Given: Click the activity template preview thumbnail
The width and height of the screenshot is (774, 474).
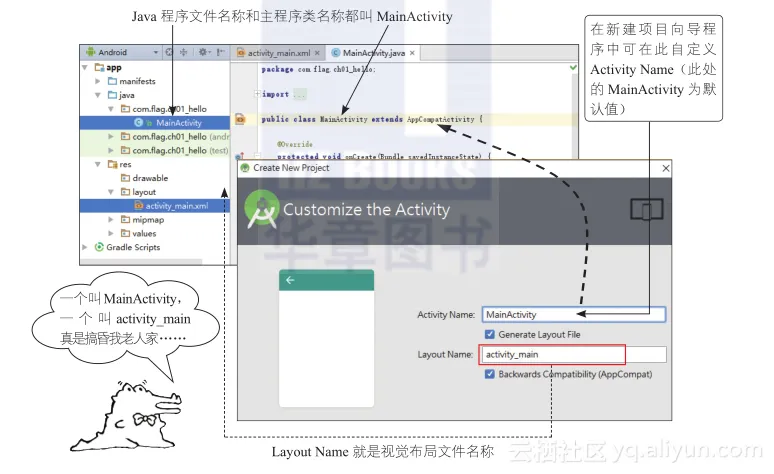Looking at the screenshot, I should pos(326,338).
